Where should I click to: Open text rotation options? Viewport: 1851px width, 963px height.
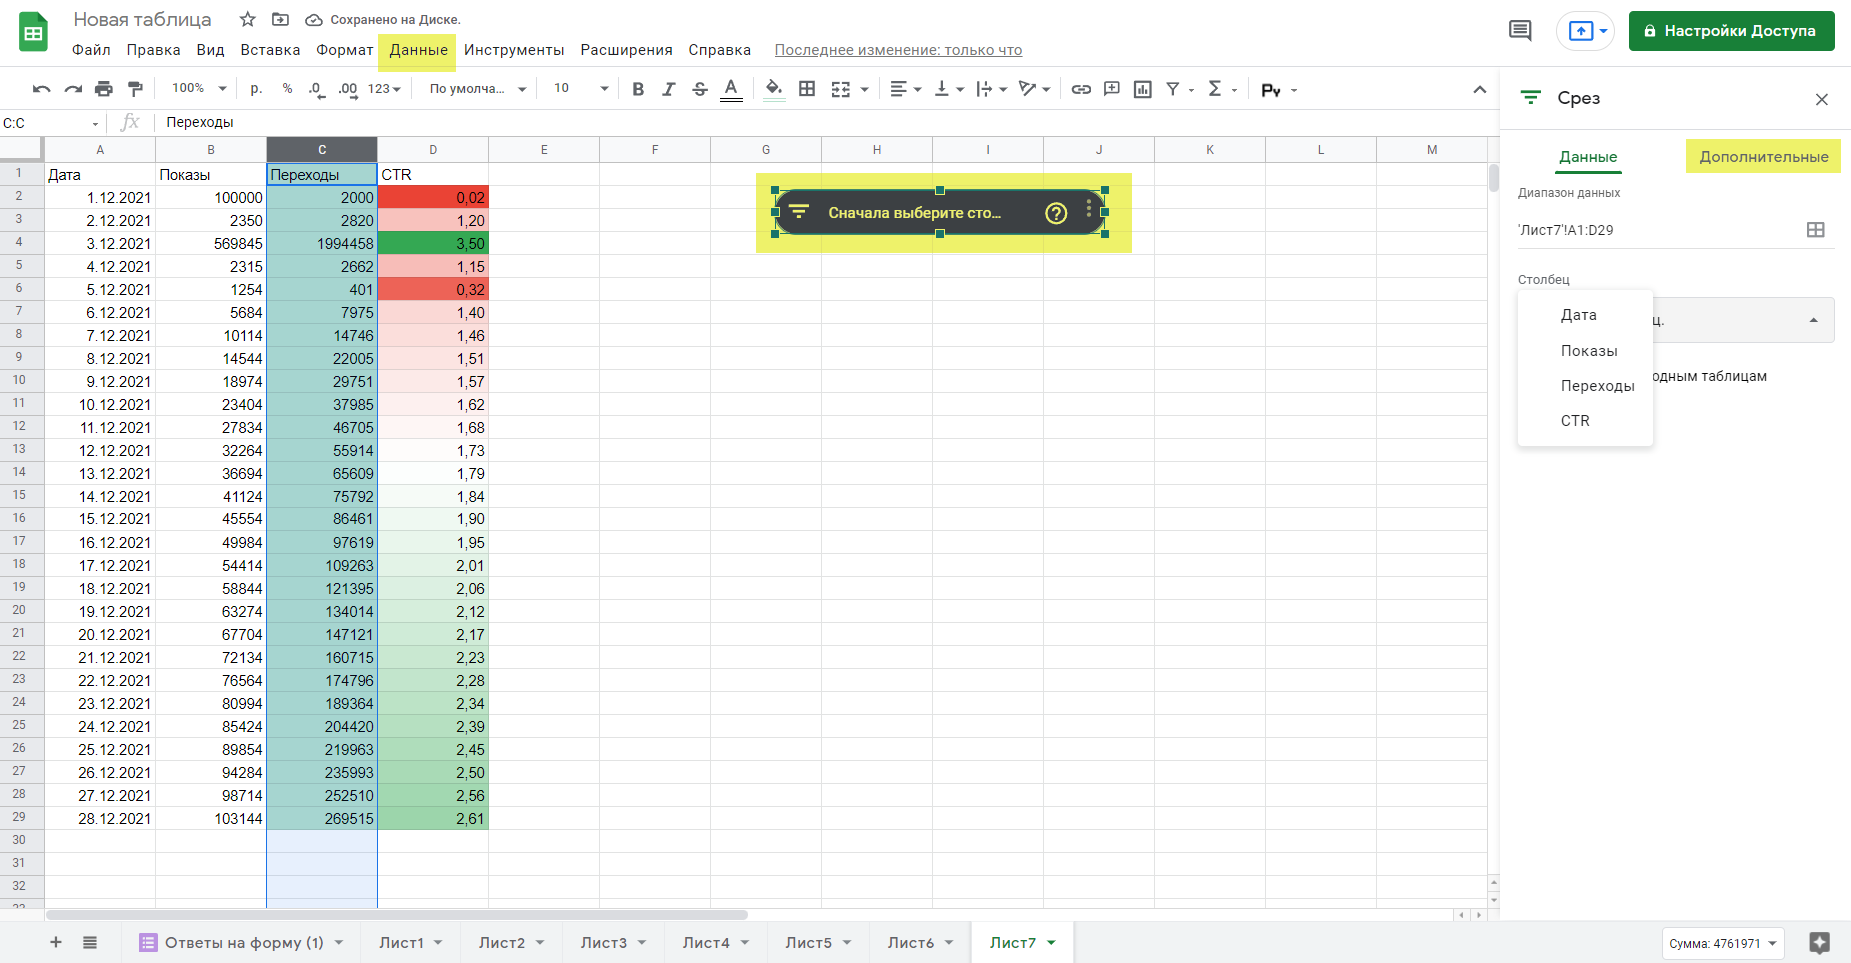point(1034,89)
